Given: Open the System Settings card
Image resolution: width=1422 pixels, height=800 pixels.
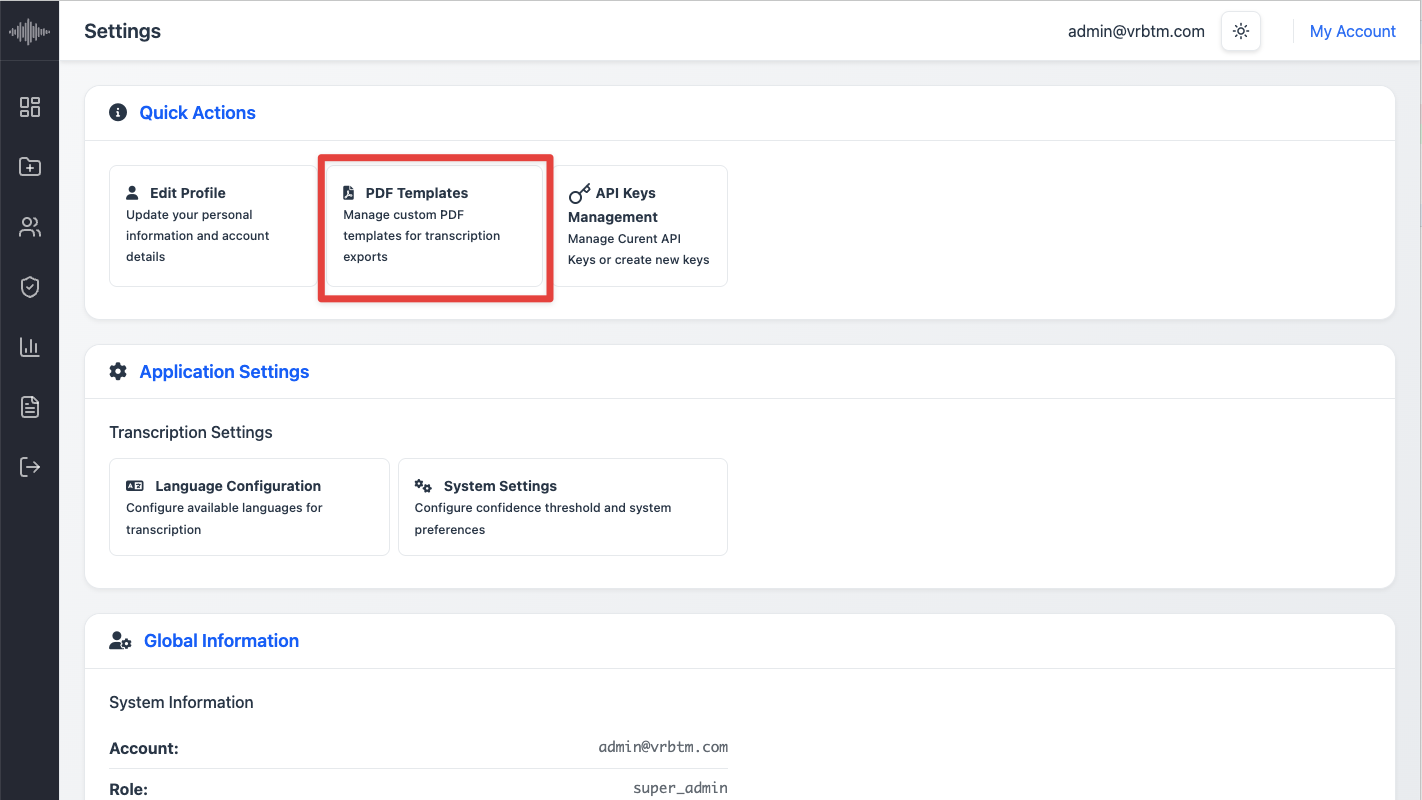Looking at the screenshot, I should click(x=563, y=507).
